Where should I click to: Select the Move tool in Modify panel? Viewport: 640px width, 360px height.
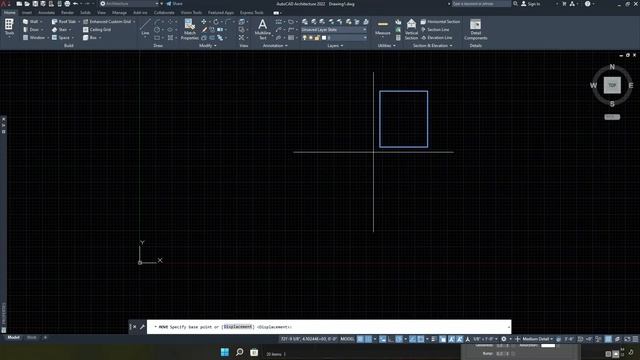(204, 22)
